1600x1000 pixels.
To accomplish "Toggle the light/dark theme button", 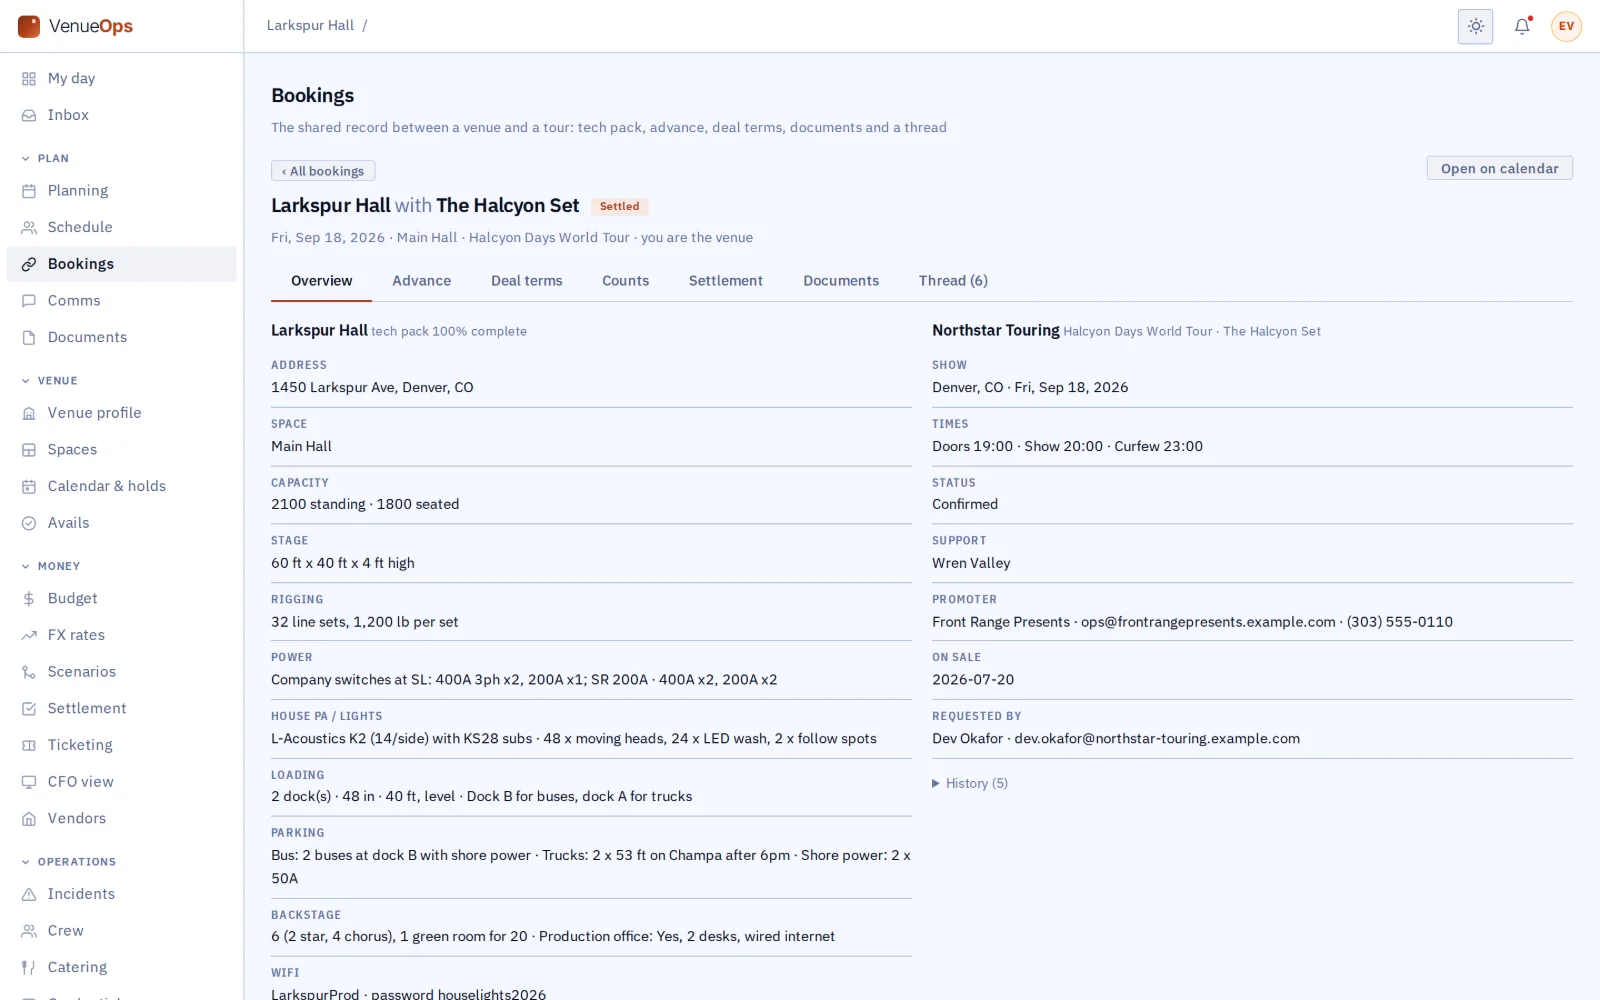I will coord(1475,27).
